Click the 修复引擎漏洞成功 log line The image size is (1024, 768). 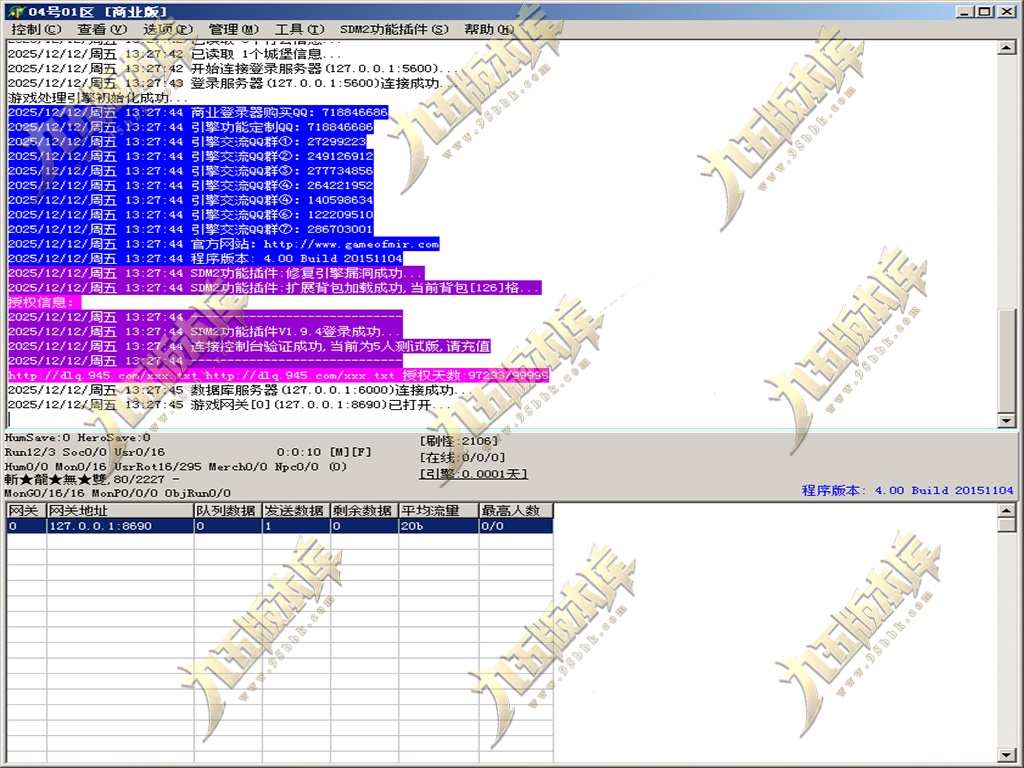[x=216, y=273]
